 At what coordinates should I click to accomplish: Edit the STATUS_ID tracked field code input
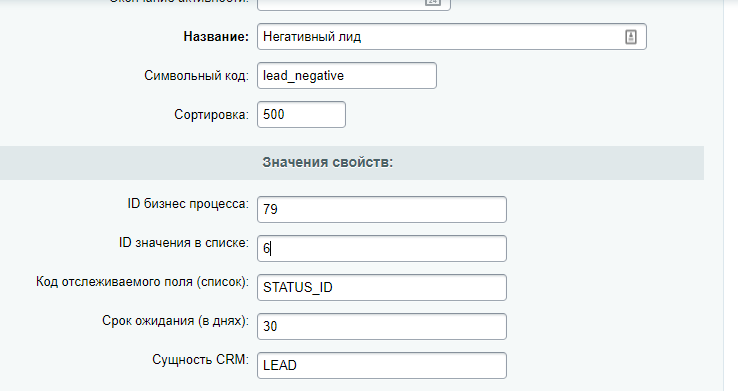[x=382, y=287]
